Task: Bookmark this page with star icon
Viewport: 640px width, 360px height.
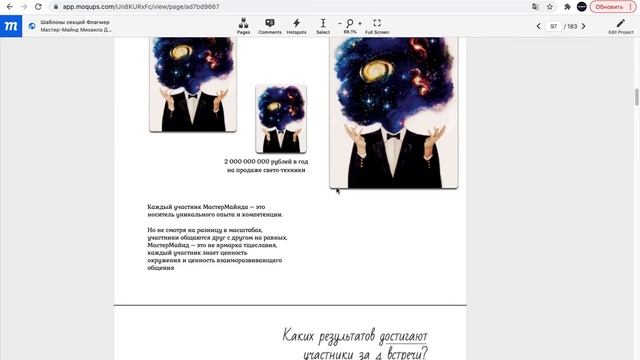Action: pos(550,7)
